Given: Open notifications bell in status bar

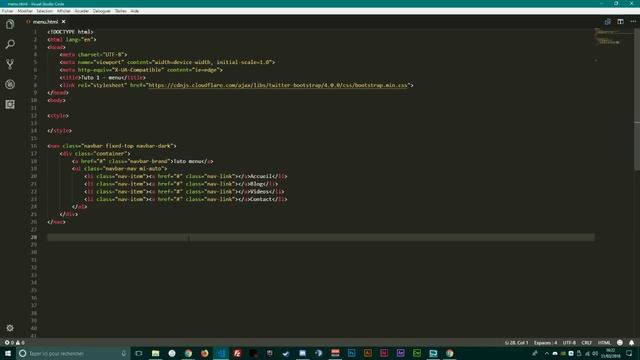Looking at the screenshot, I should [x=631, y=342].
